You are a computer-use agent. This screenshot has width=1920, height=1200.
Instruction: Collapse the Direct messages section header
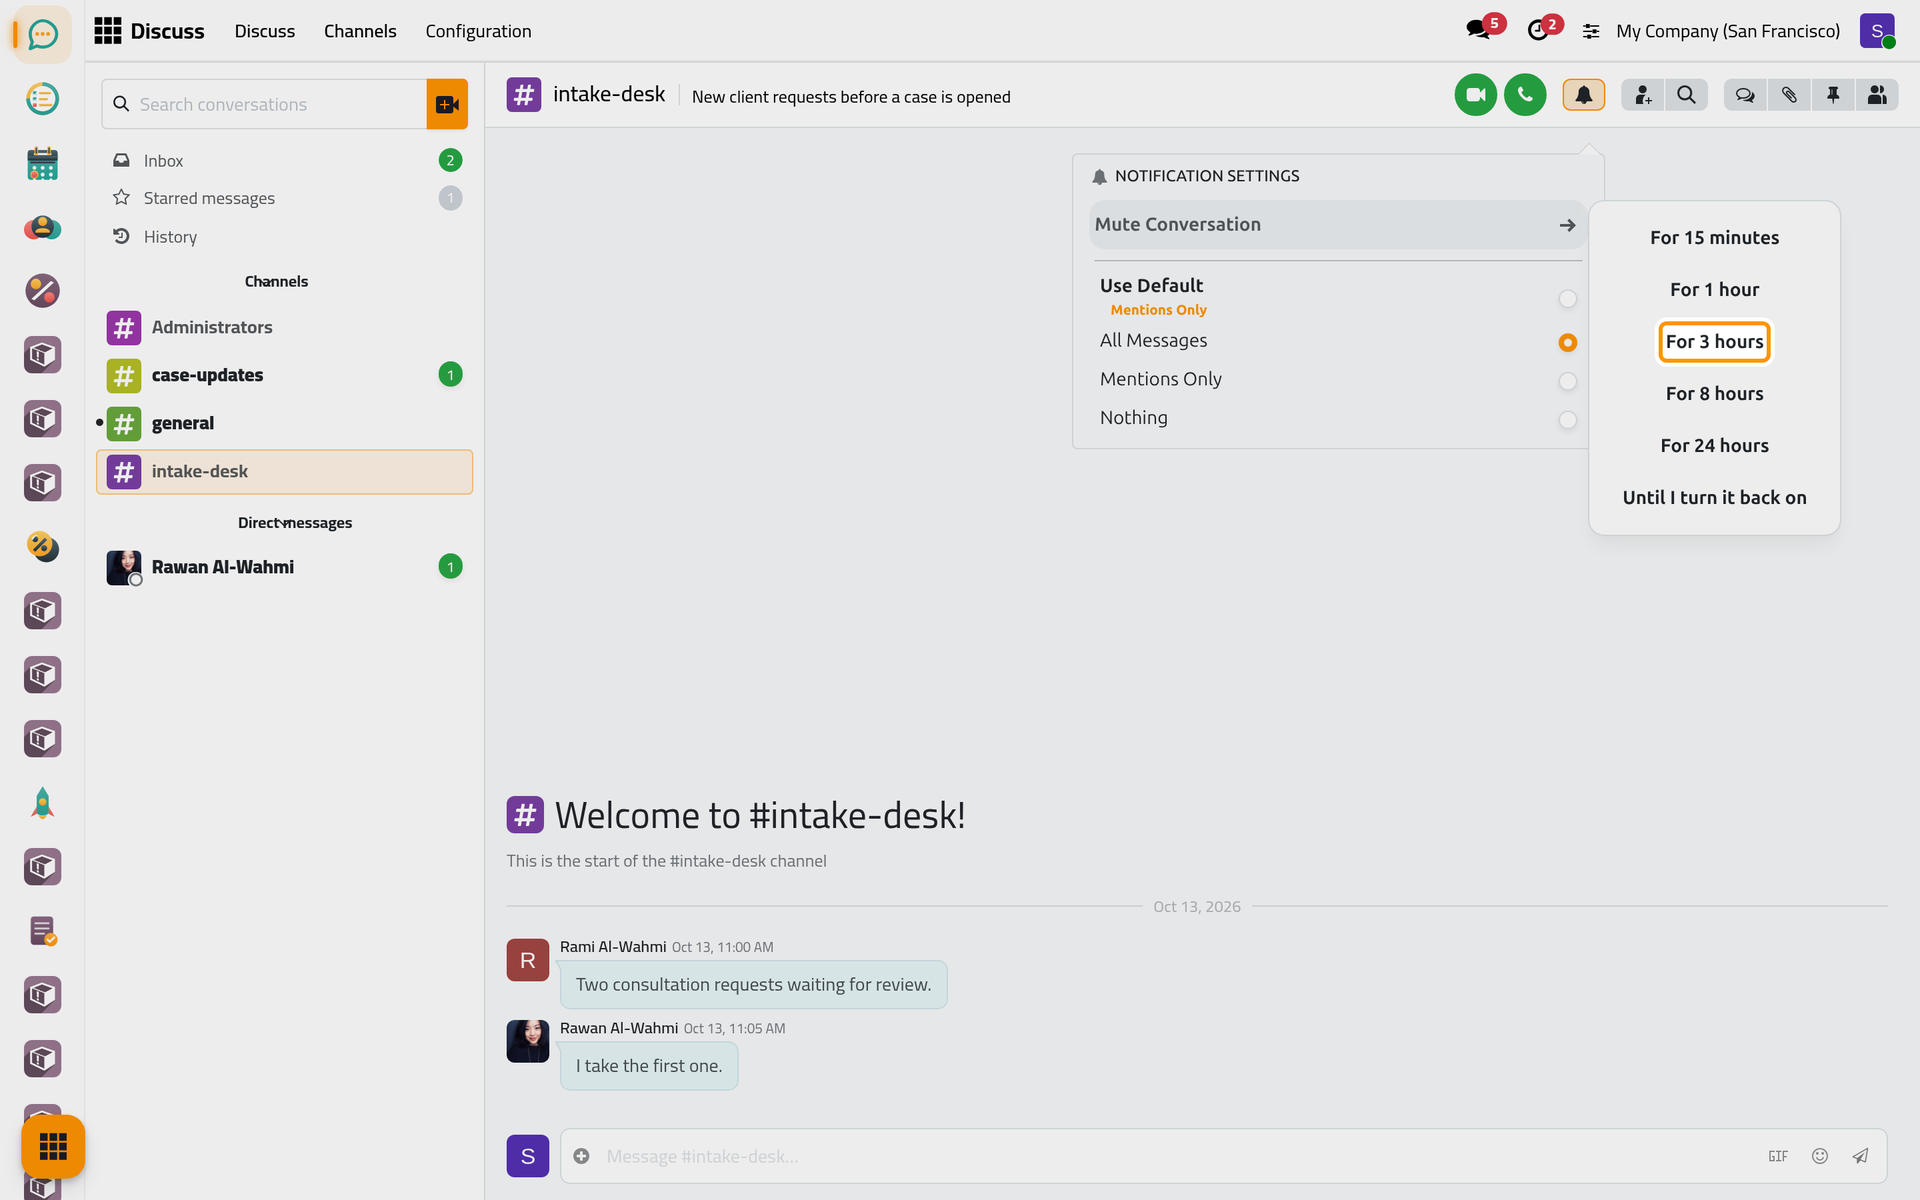click(x=294, y=523)
